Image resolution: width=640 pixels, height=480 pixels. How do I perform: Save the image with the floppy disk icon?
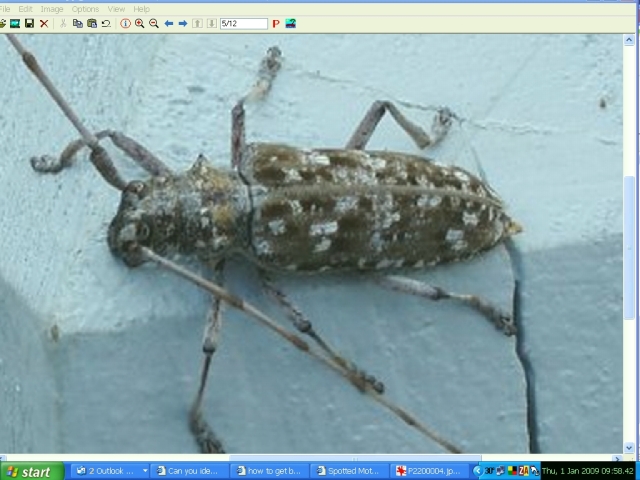point(29,23)
